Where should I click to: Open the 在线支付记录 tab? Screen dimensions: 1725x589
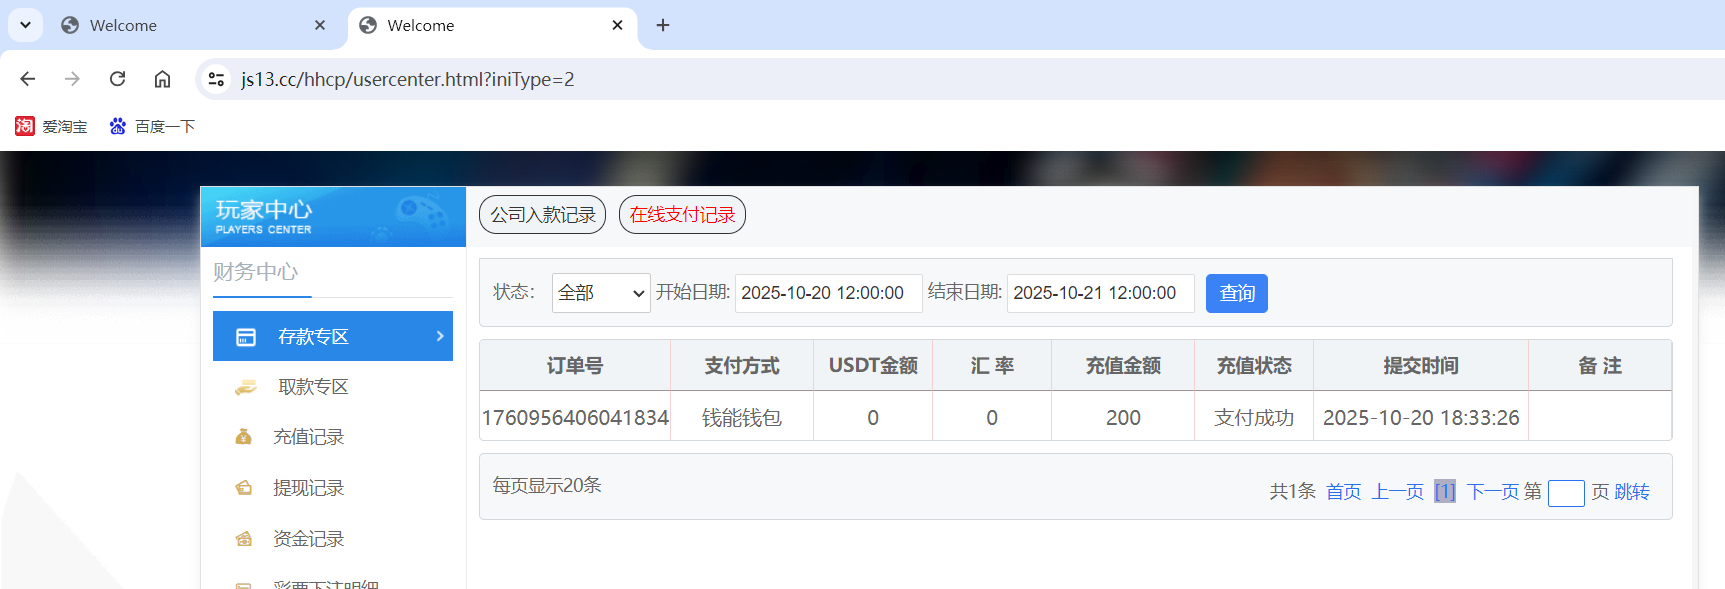tap(682, 214)
